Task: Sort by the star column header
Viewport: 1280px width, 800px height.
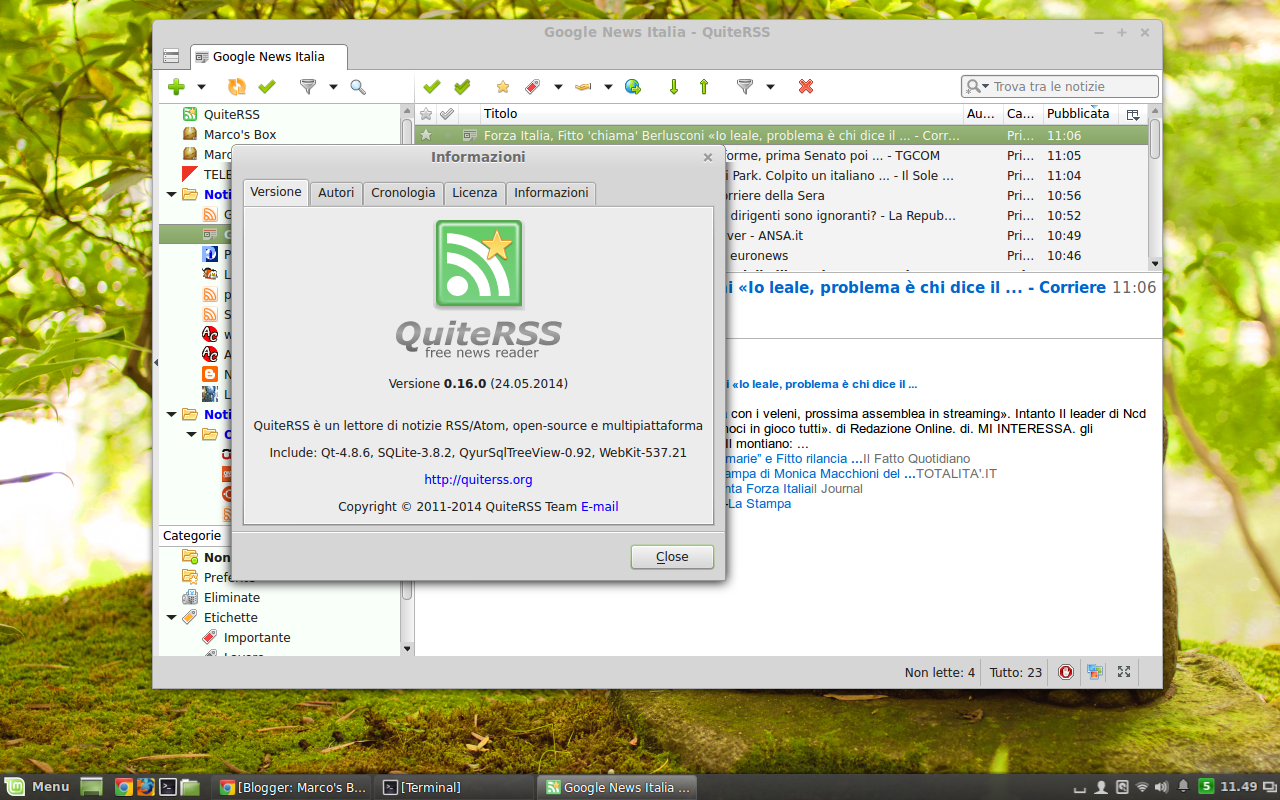Action: 426,114
